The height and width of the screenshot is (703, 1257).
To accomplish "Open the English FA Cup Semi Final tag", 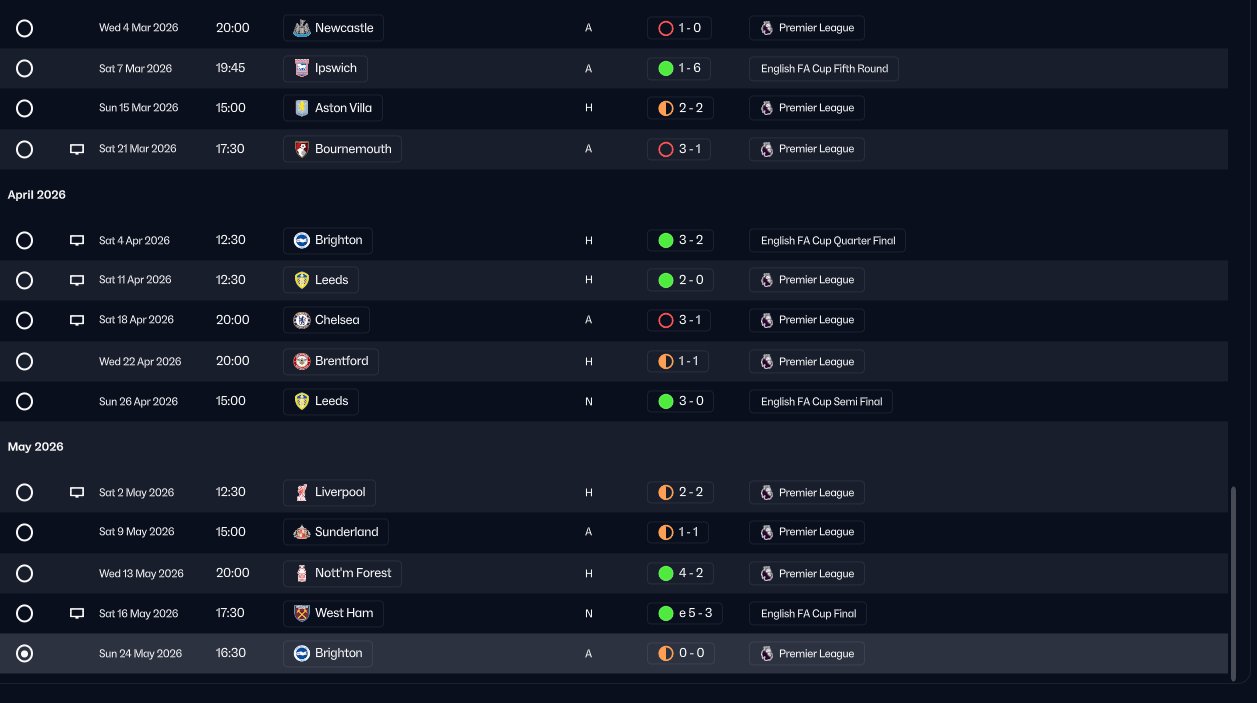I will point(821,401).
